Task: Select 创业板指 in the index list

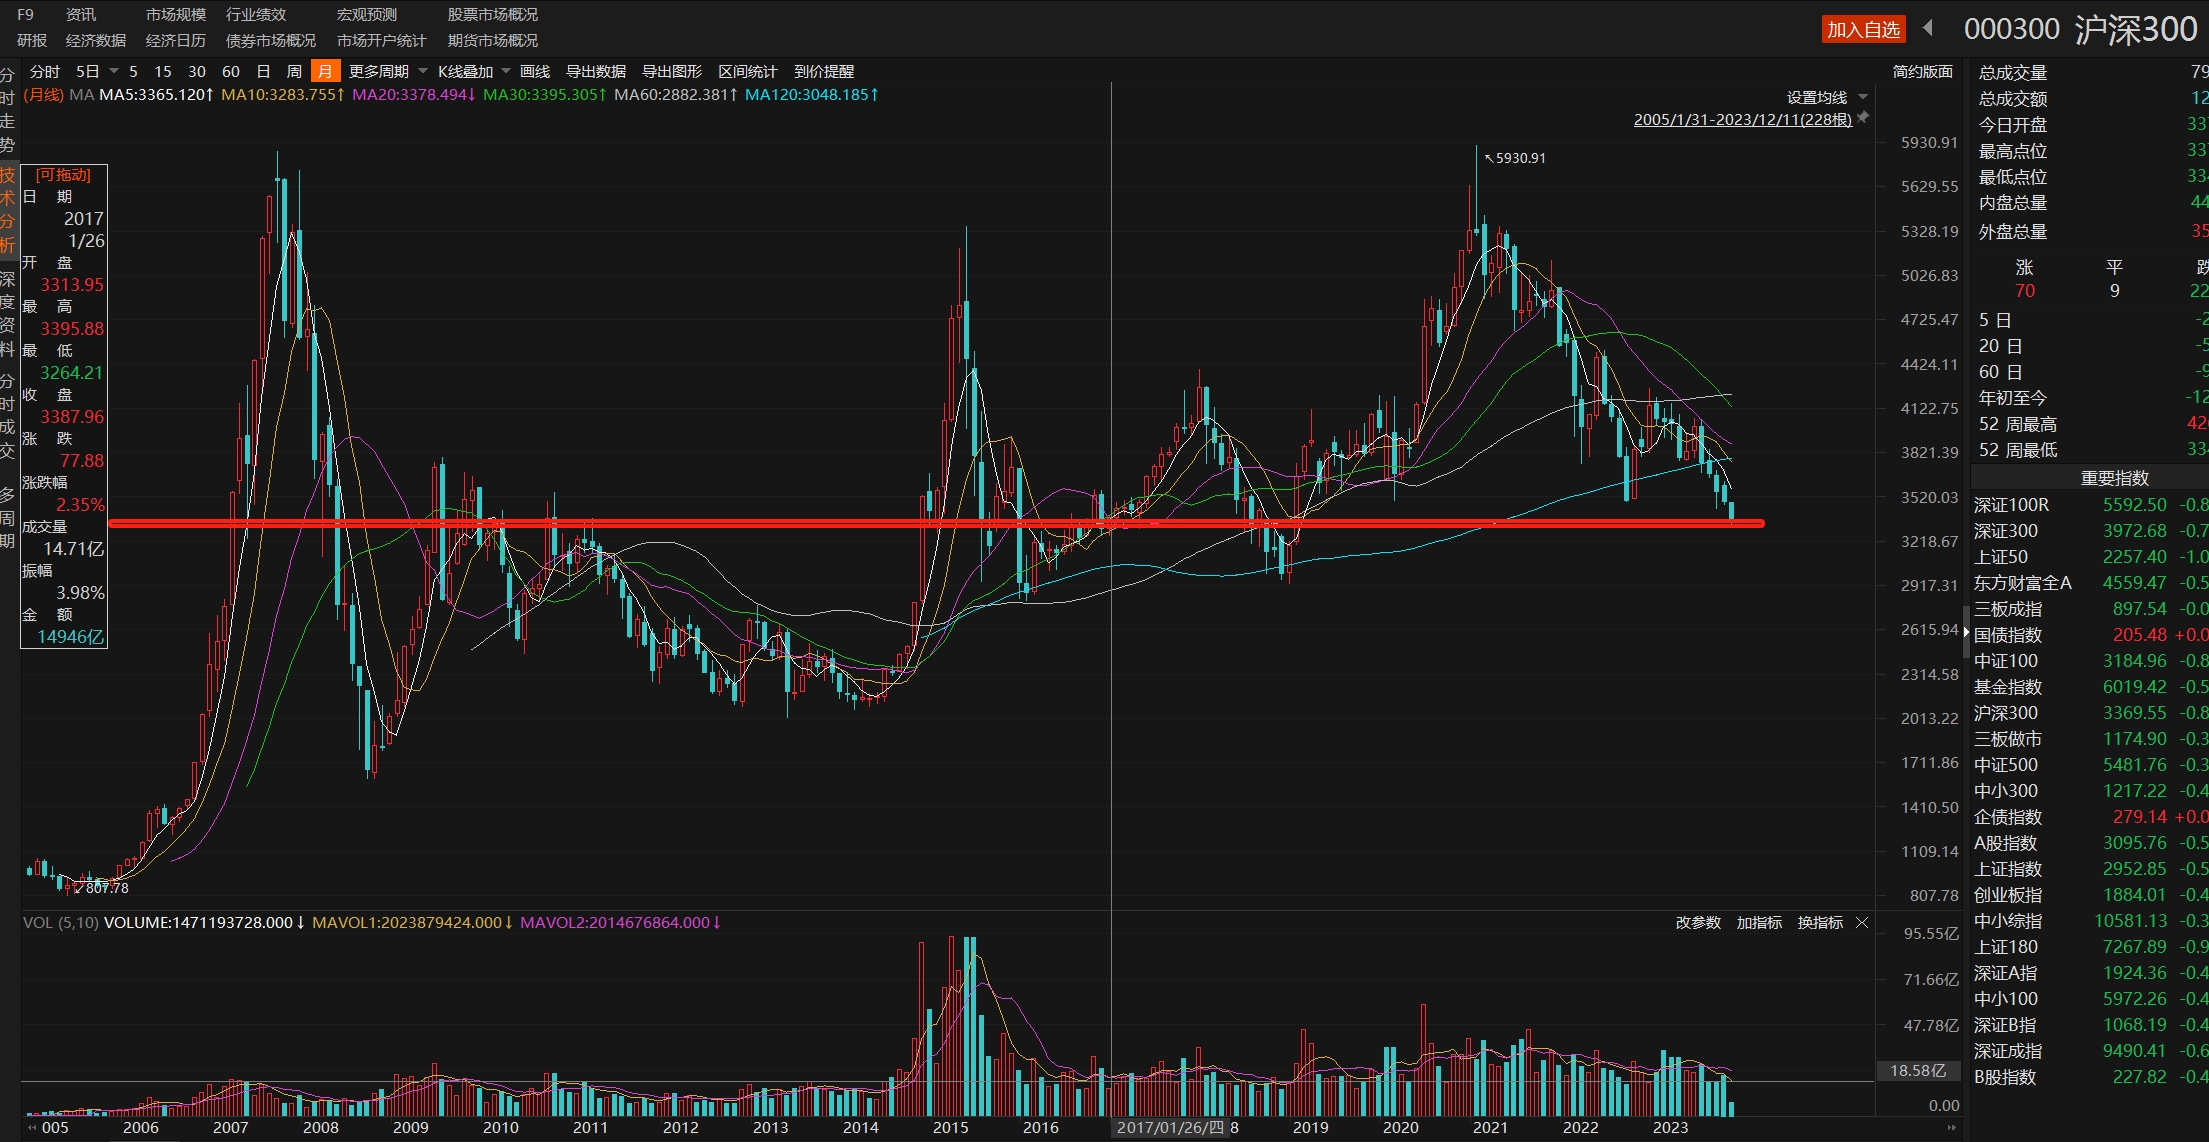Action: (x=2007, y=895)
